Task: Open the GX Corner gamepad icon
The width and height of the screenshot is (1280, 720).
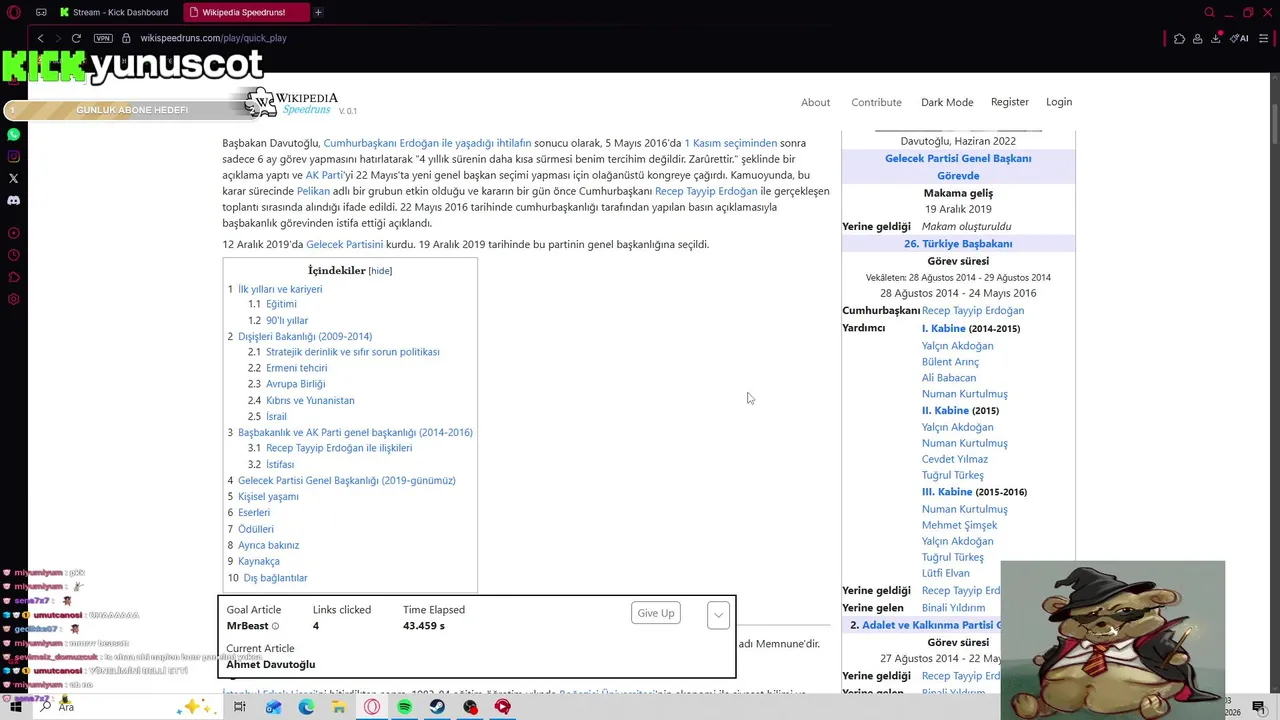Action: (41, 12)
